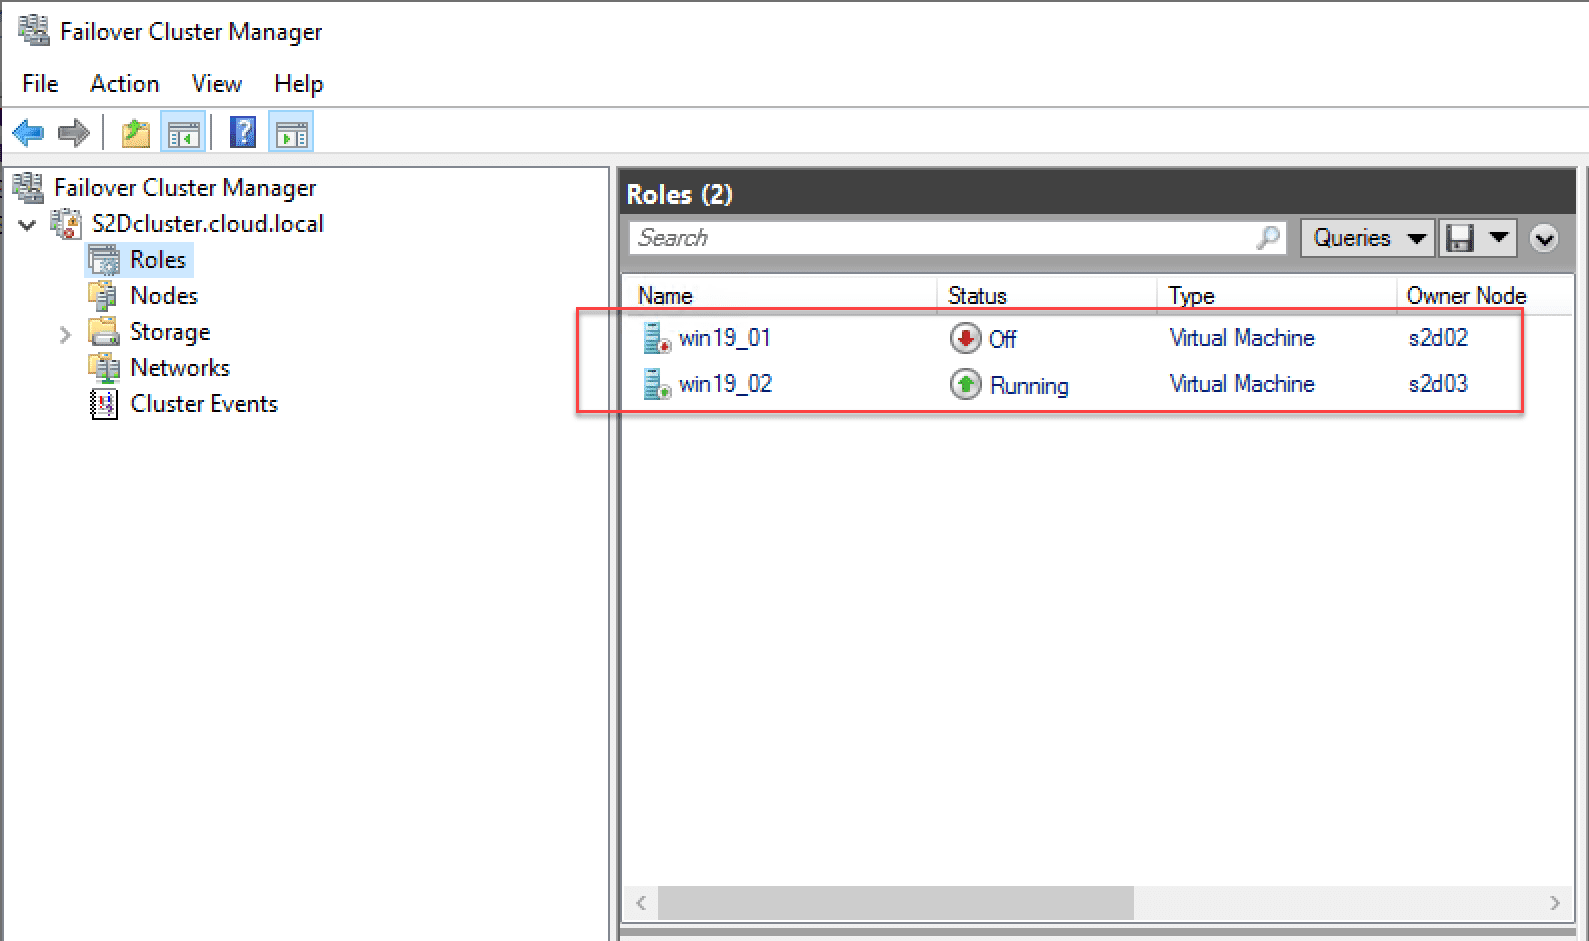This screenshot has height=941, width=1589.
Task: Click the Up one level folder icon
Action: 136,132
